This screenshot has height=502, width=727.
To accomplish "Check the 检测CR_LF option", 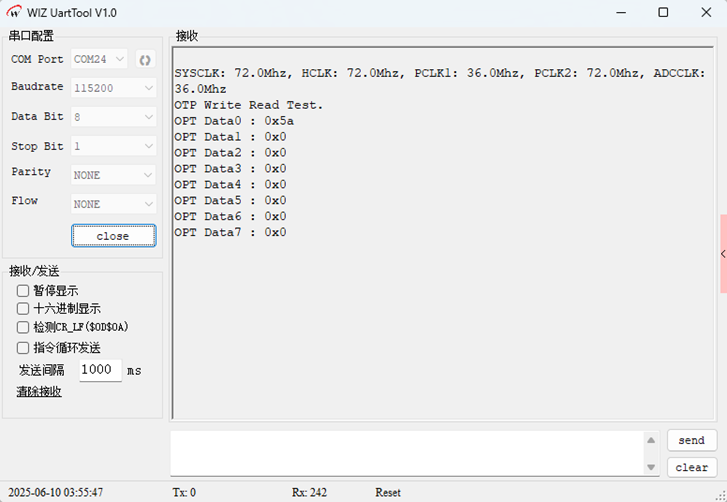I will click(23, 327).
